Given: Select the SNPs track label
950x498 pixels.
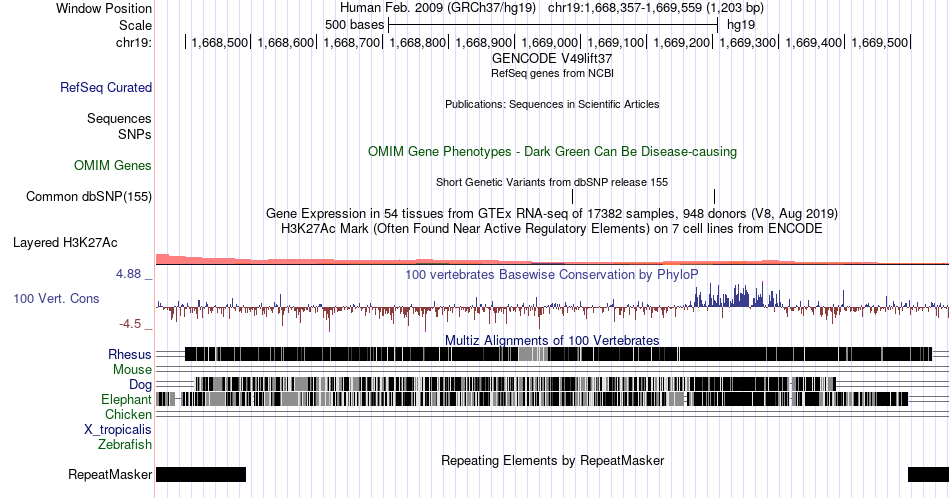Looking at the screenshot, I should [x=135, y=134].
